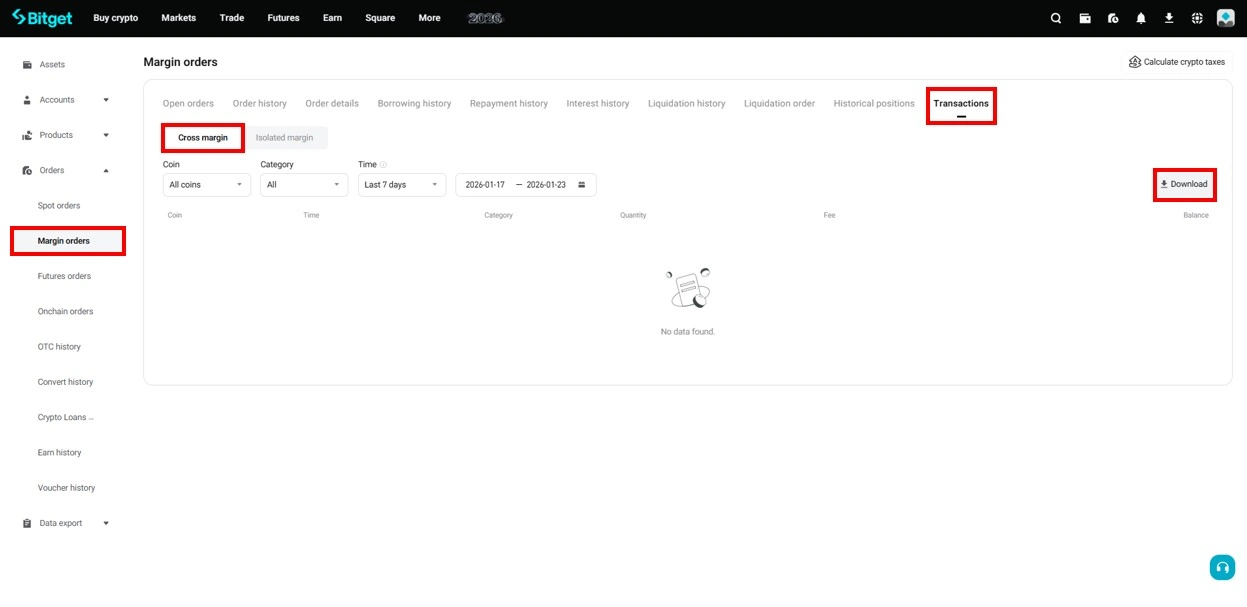Viewport: 1247px width, 607px height.
Task: Open the orders history clock icon in the header
Action: (1113, 18)
